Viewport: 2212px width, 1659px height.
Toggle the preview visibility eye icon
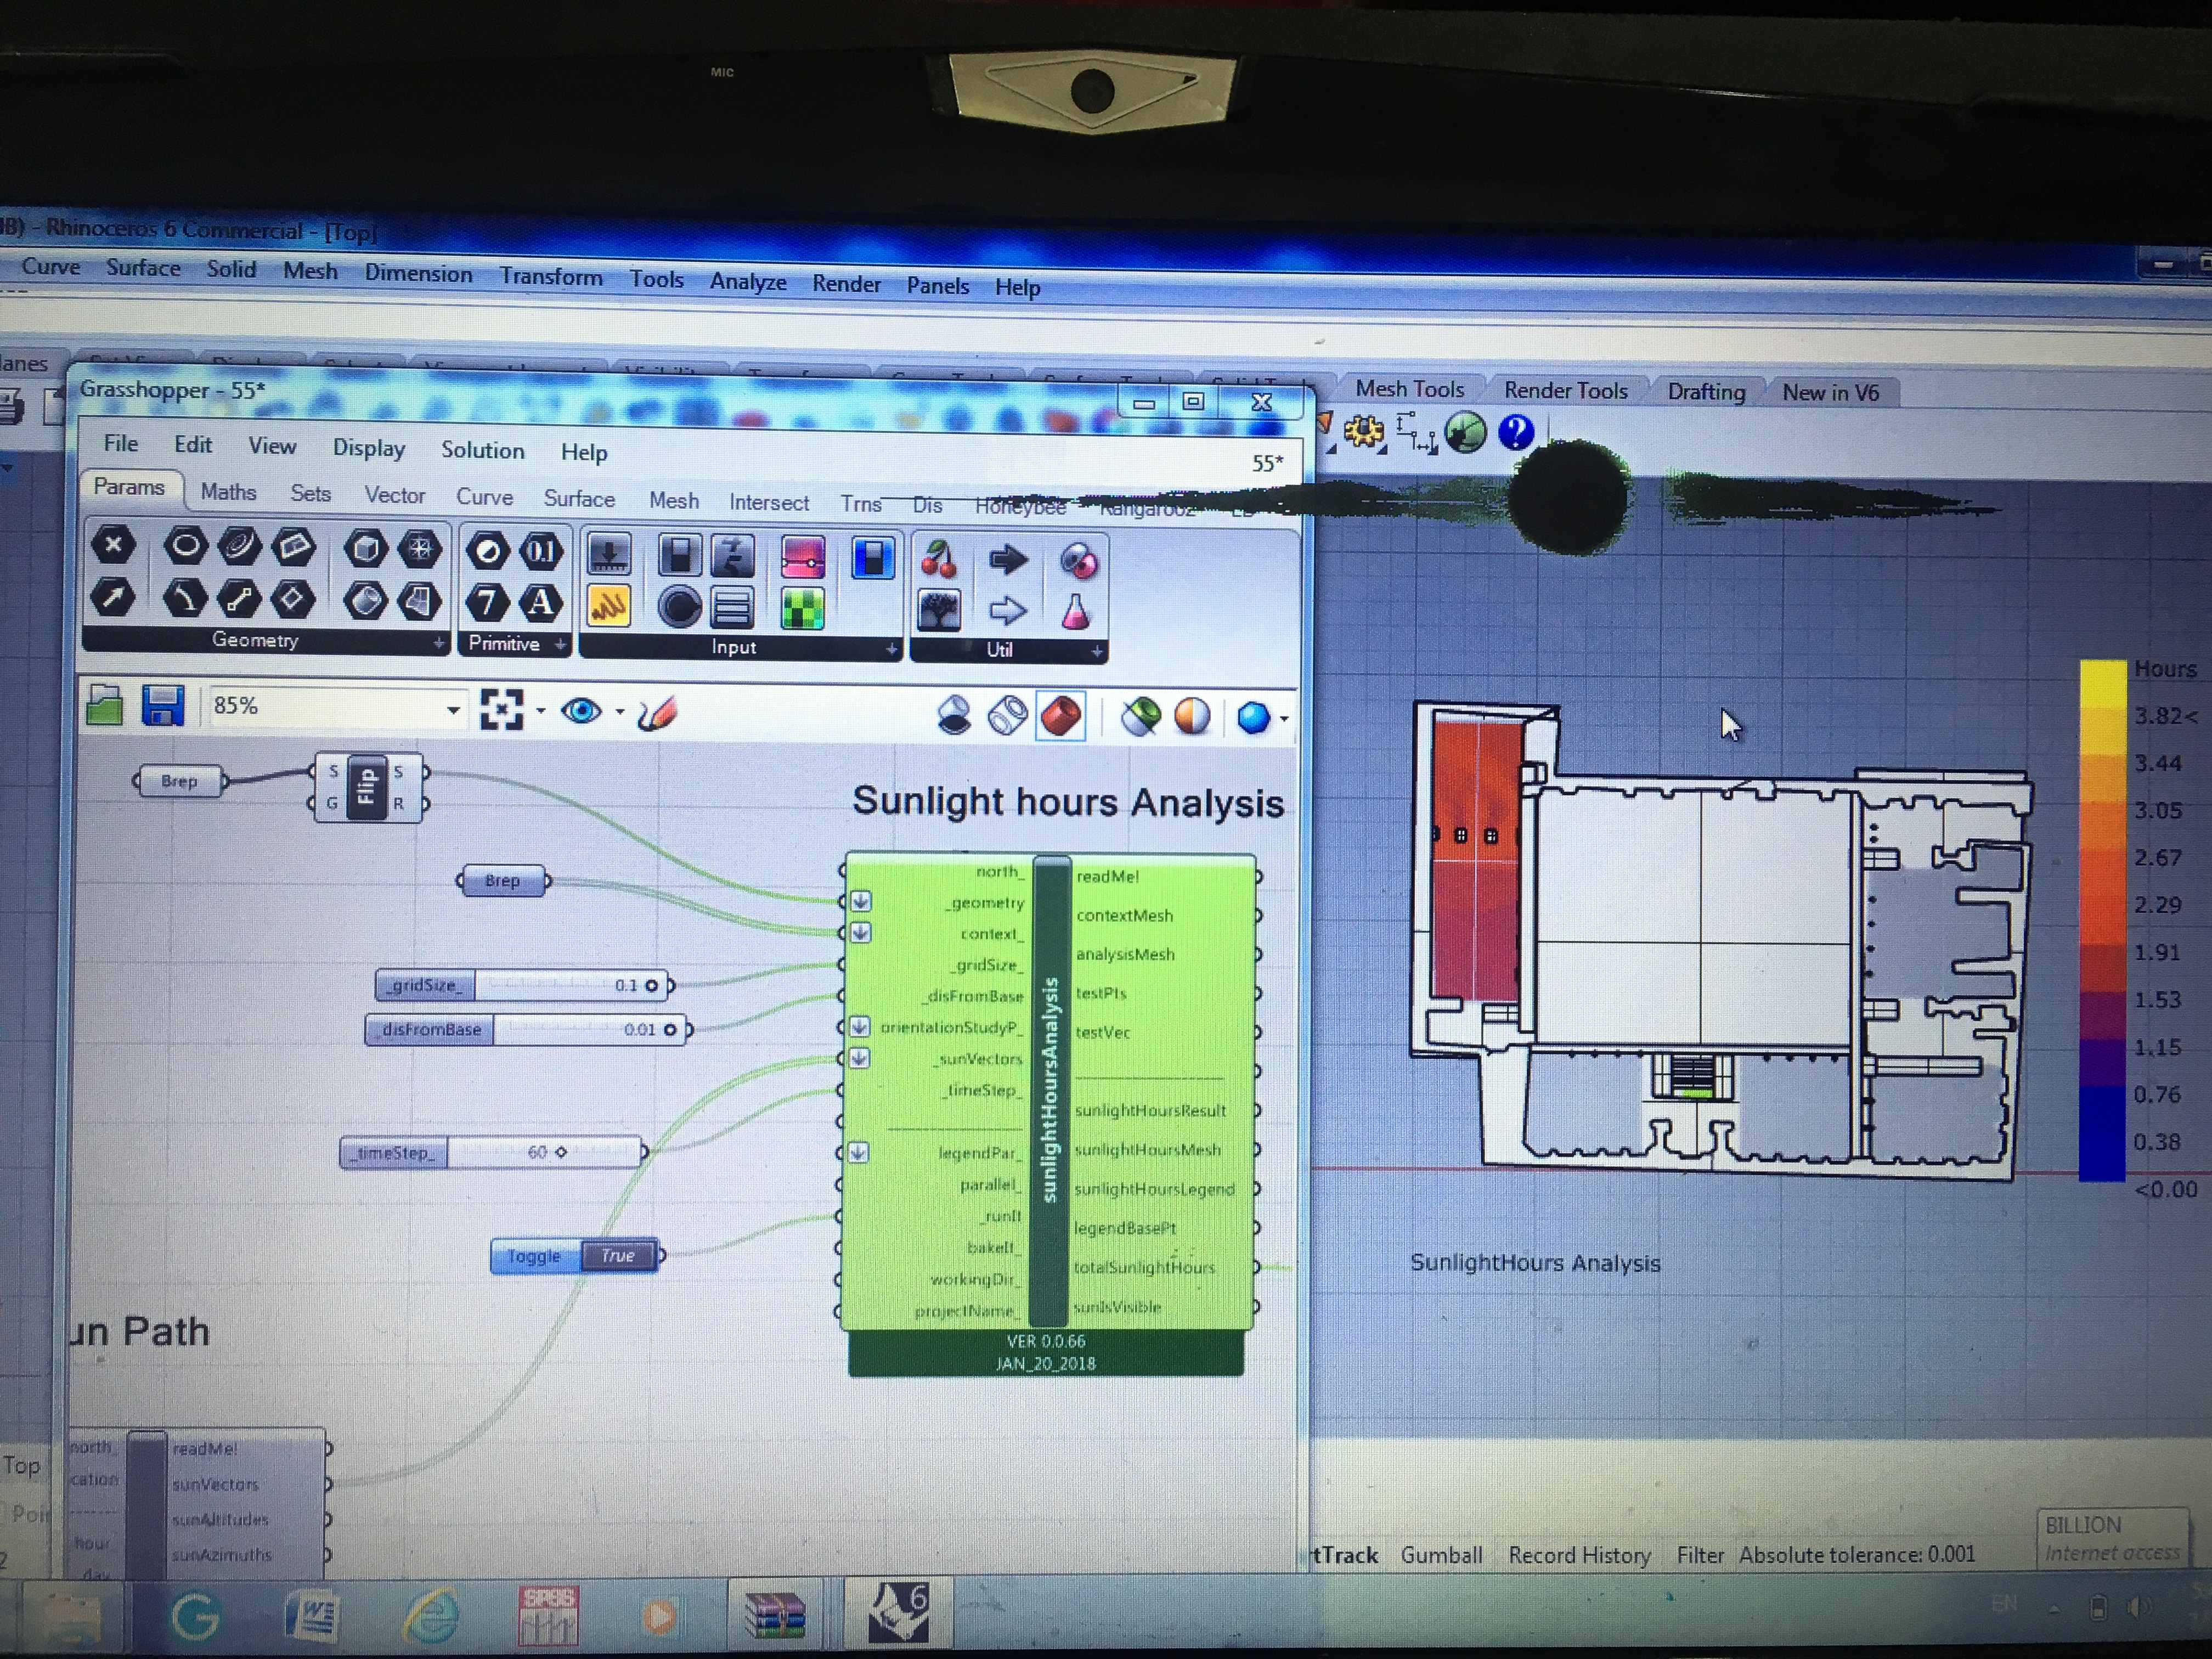581,711
